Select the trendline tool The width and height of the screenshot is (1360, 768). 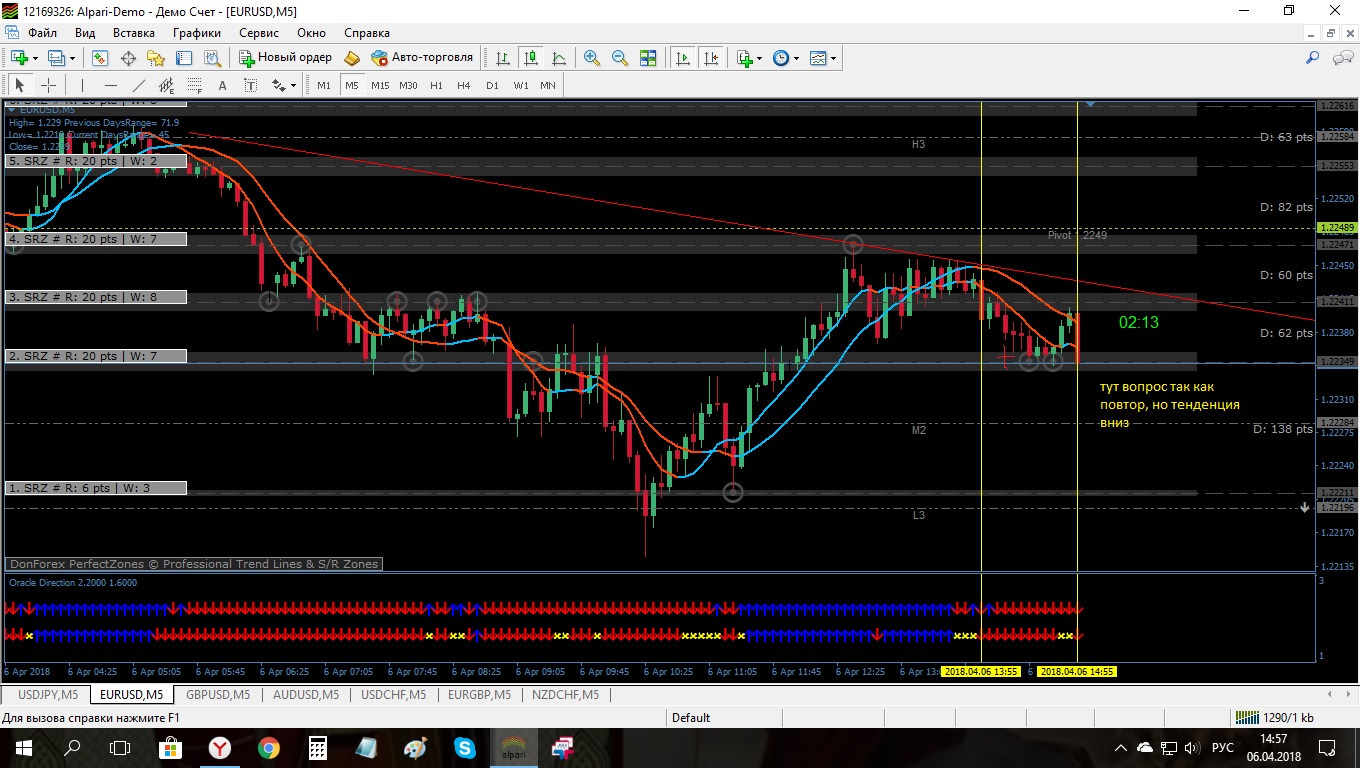138,85
